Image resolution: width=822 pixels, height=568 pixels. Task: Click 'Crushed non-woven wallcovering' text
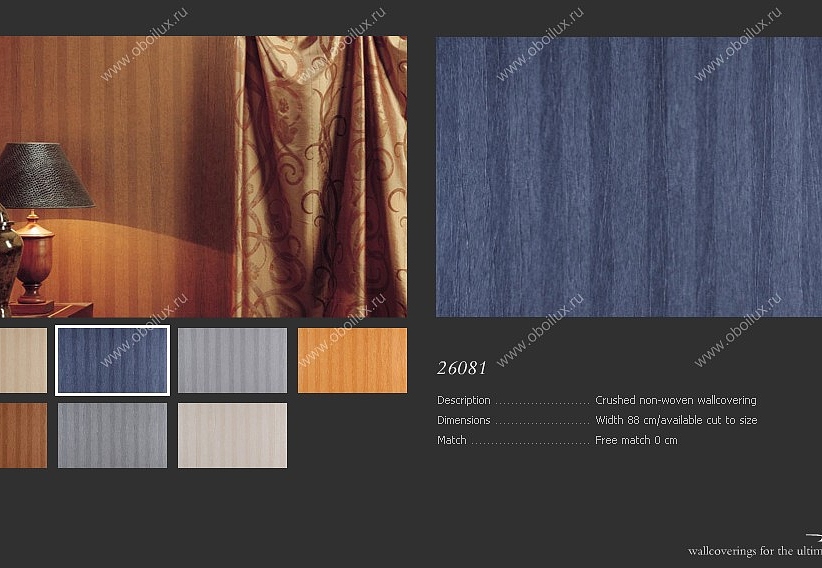(676, 400)
